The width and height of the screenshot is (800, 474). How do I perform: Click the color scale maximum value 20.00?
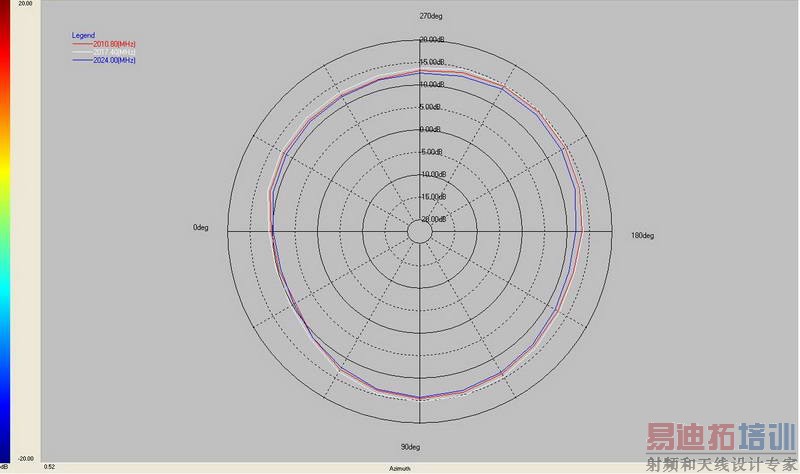pos(25,3)
